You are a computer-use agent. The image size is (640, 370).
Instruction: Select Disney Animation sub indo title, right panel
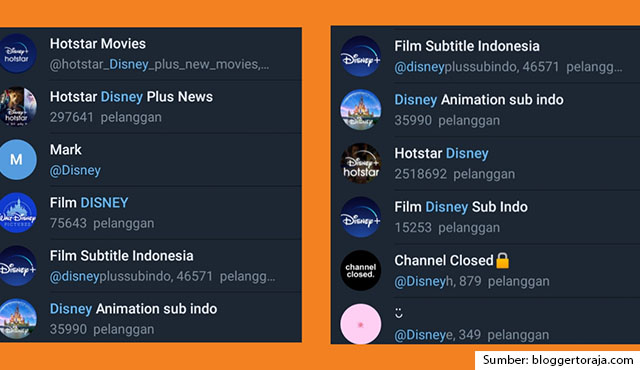click(479, 100)
